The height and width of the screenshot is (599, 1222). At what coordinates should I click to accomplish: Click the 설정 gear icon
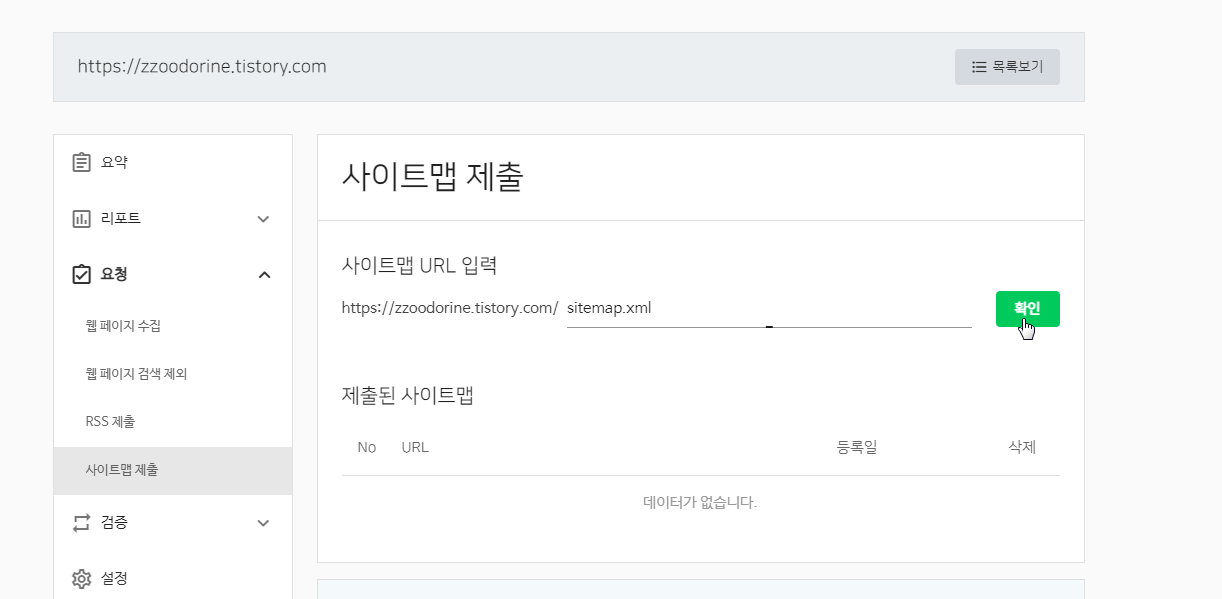coord(82,578)
